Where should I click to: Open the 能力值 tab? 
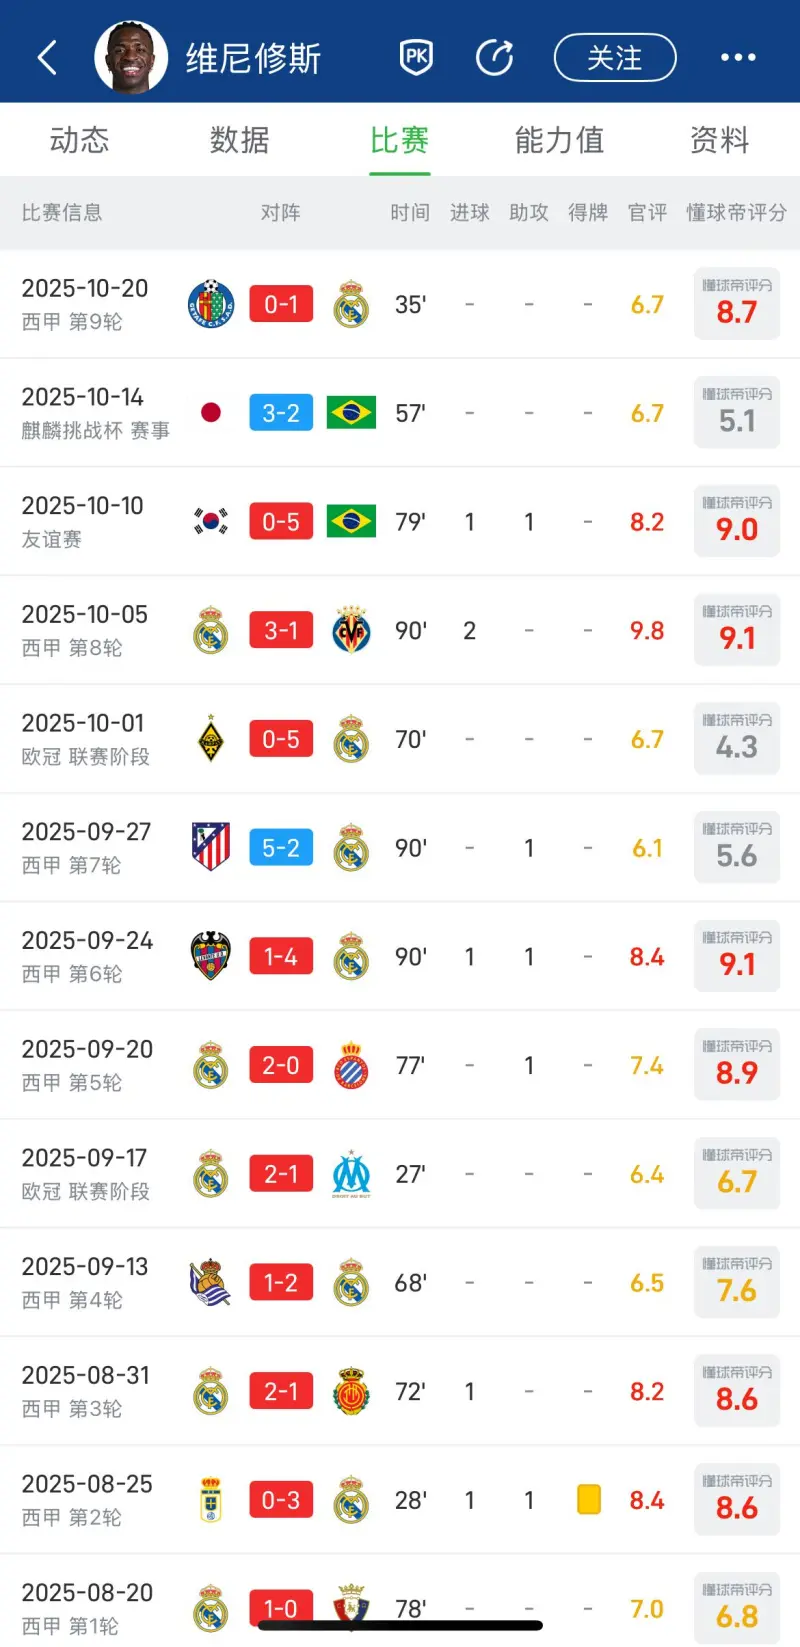[559, 140]
